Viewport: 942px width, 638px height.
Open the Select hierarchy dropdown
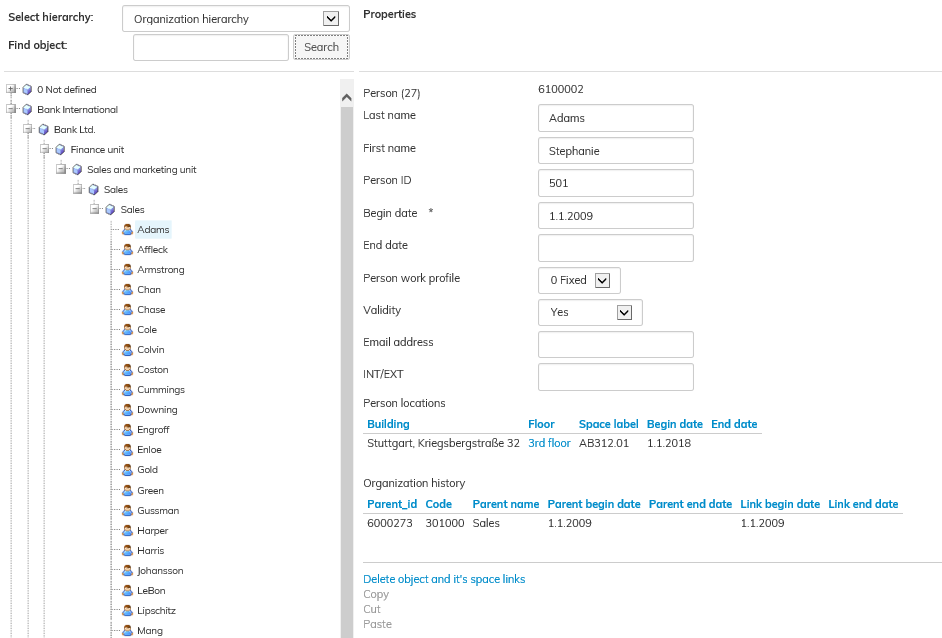pyautogui.click(x=332, y=19)
